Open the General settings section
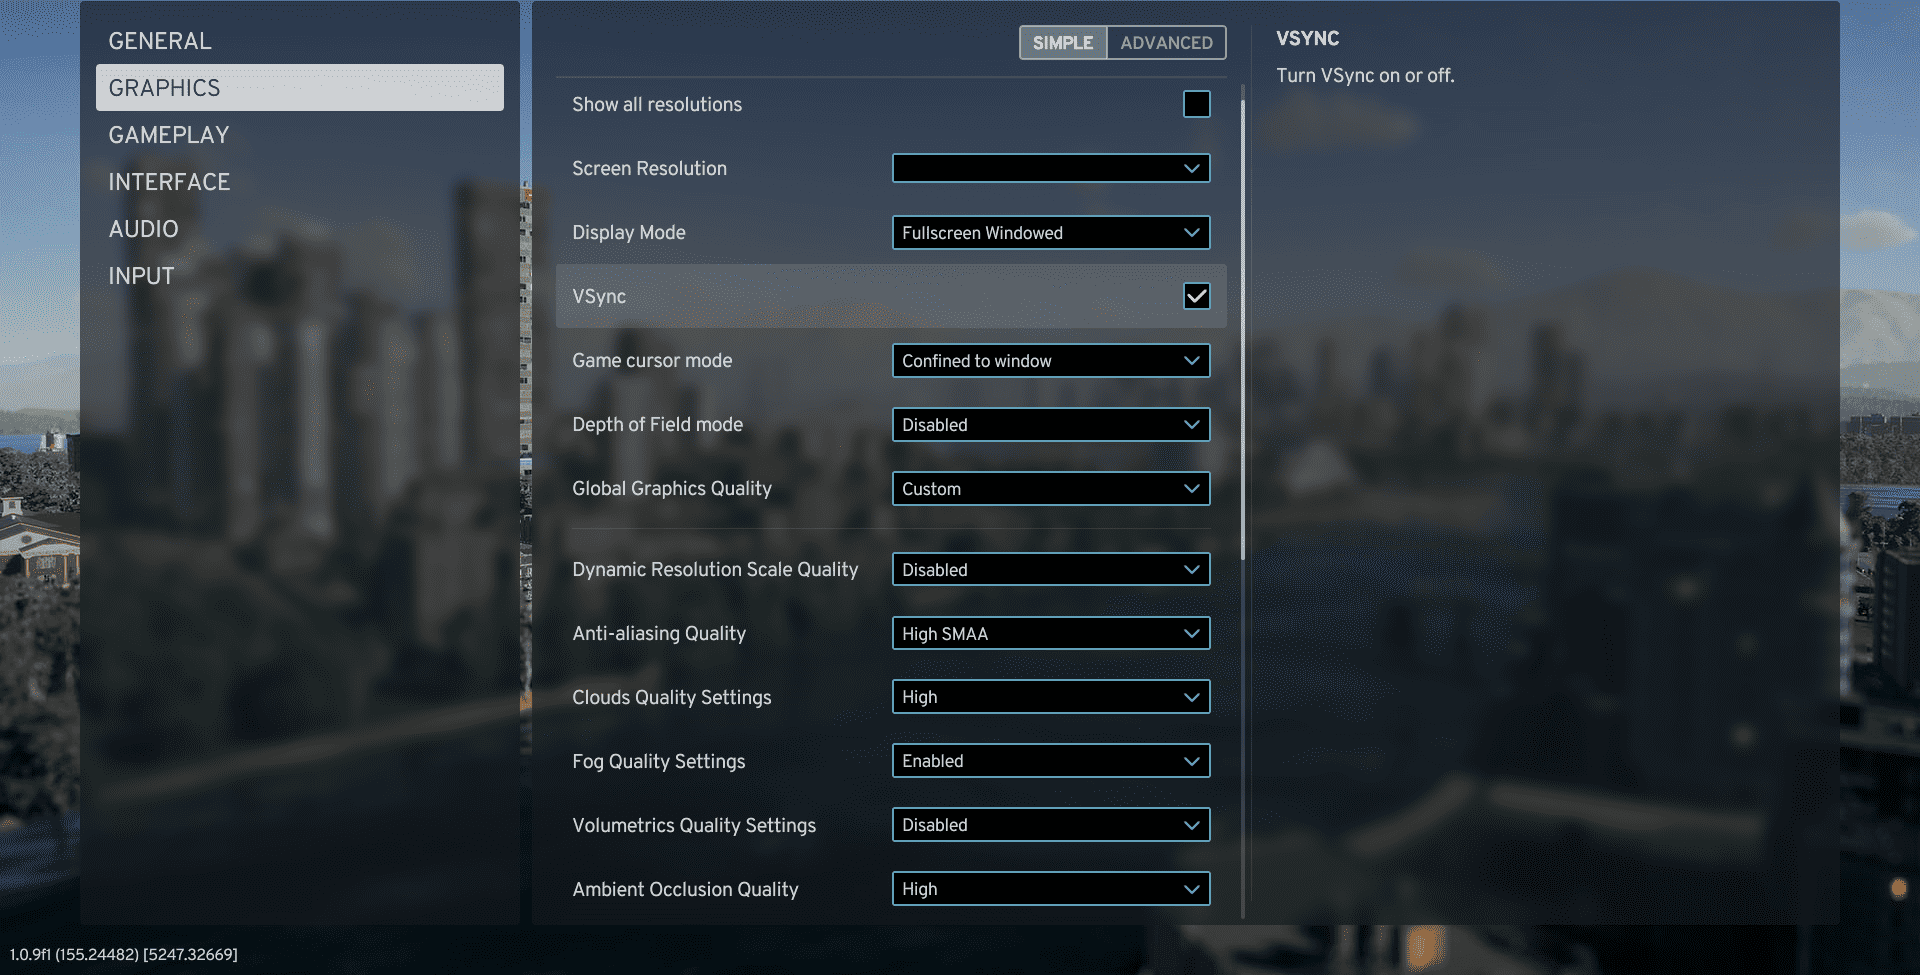This screenshot has height=975, width=1920. coord(160,41)
